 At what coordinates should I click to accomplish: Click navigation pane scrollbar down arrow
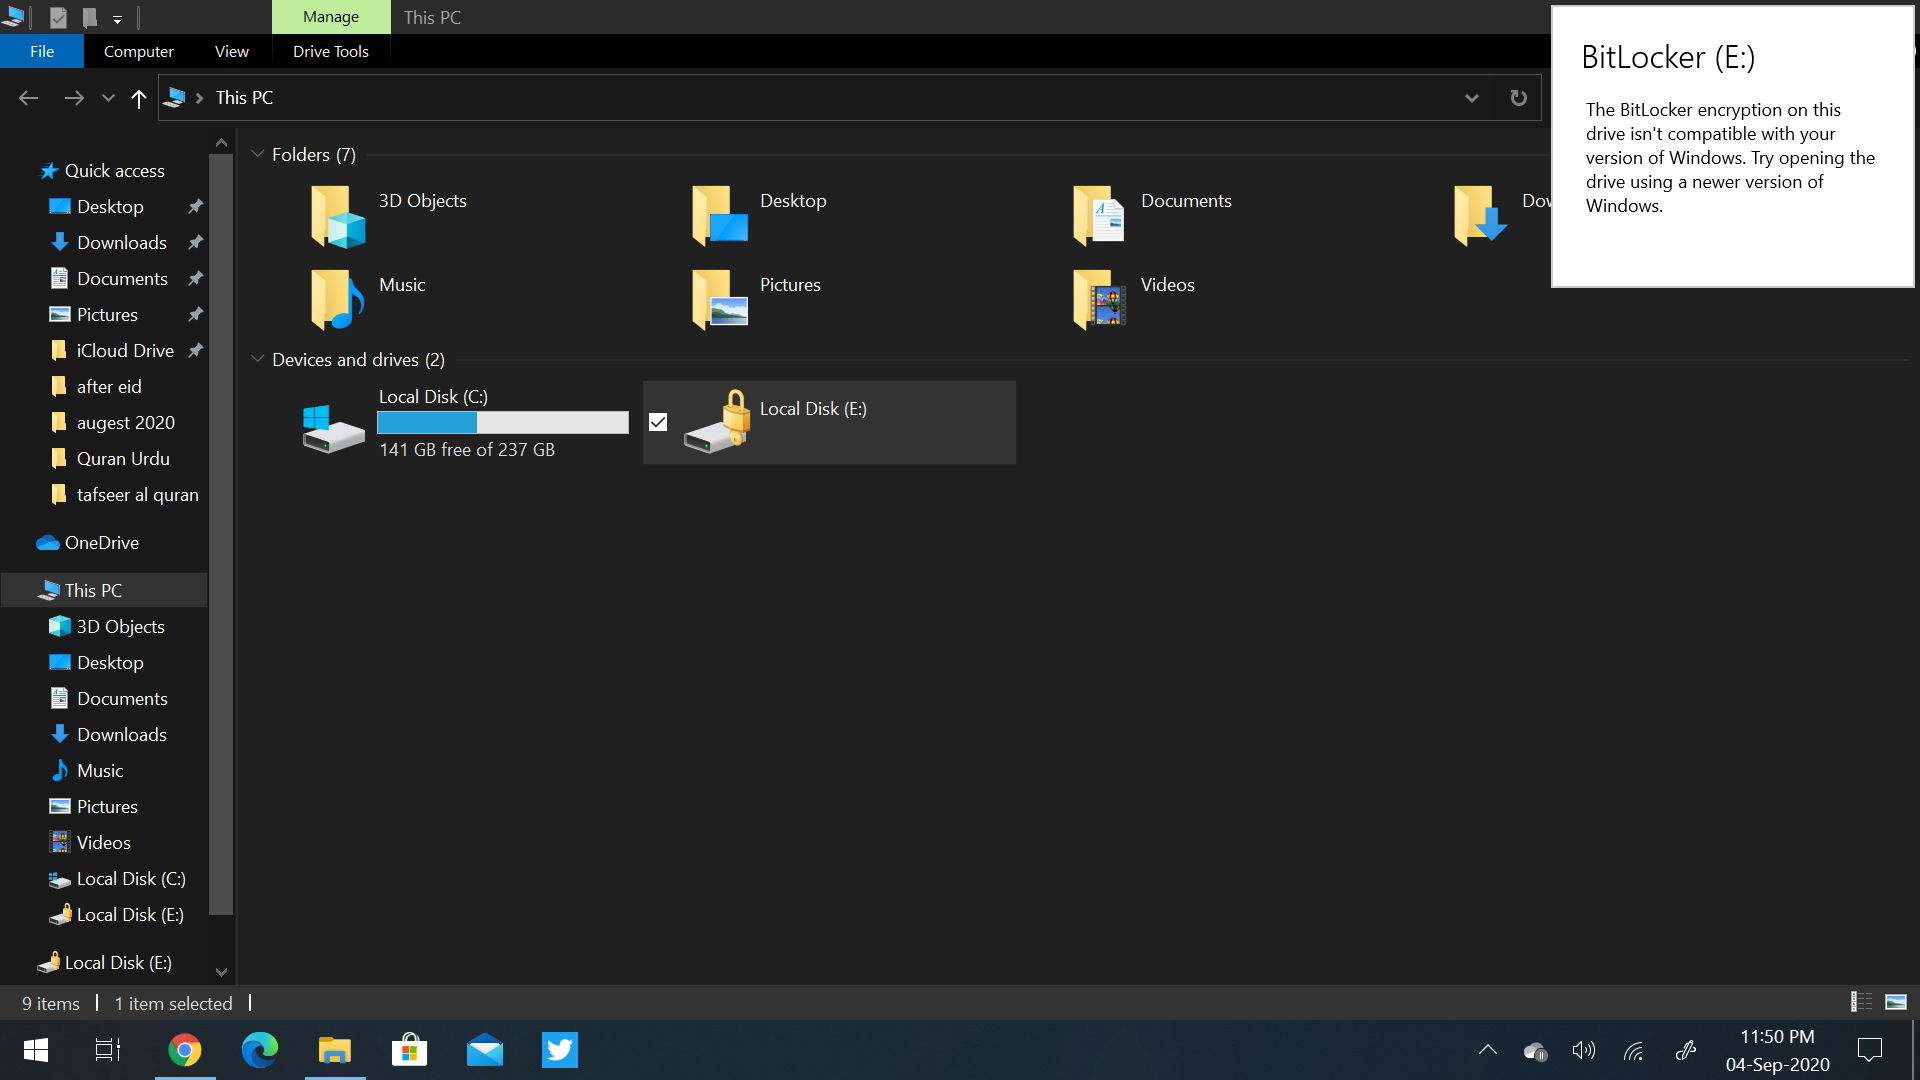point(221,971)
